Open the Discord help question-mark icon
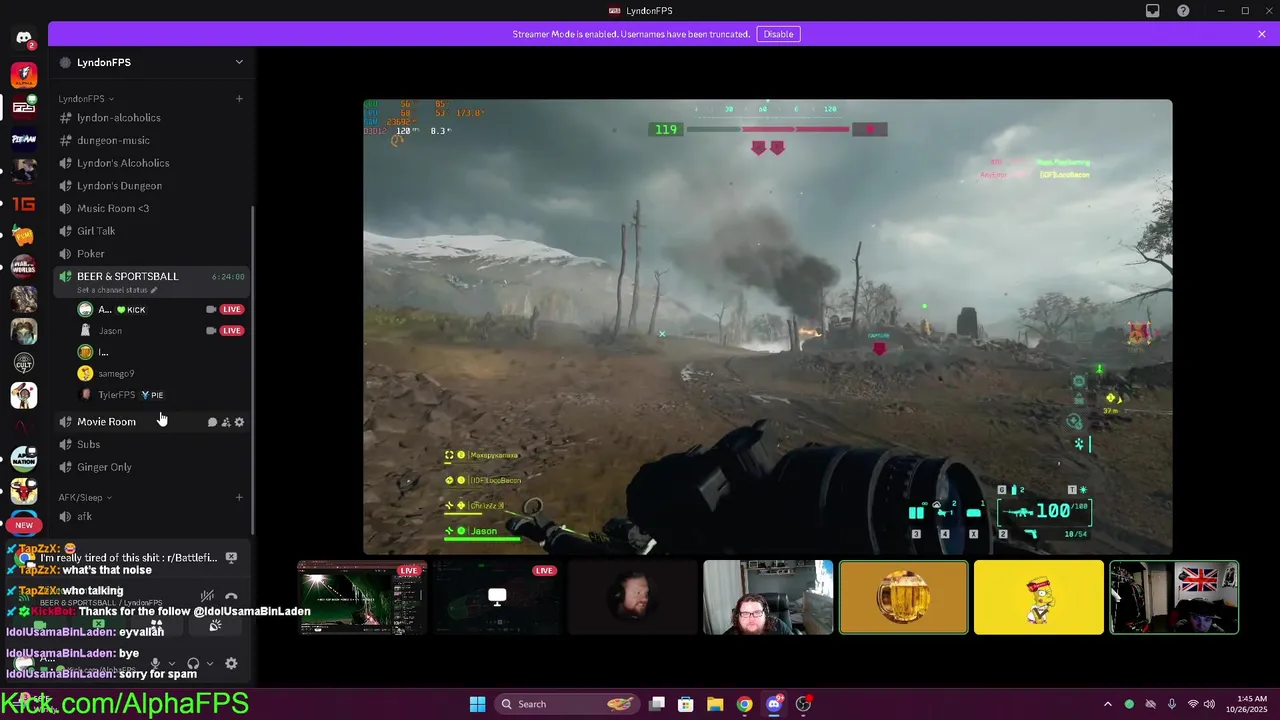This screenshot has height=720, width=1280. click(1183, 11)
